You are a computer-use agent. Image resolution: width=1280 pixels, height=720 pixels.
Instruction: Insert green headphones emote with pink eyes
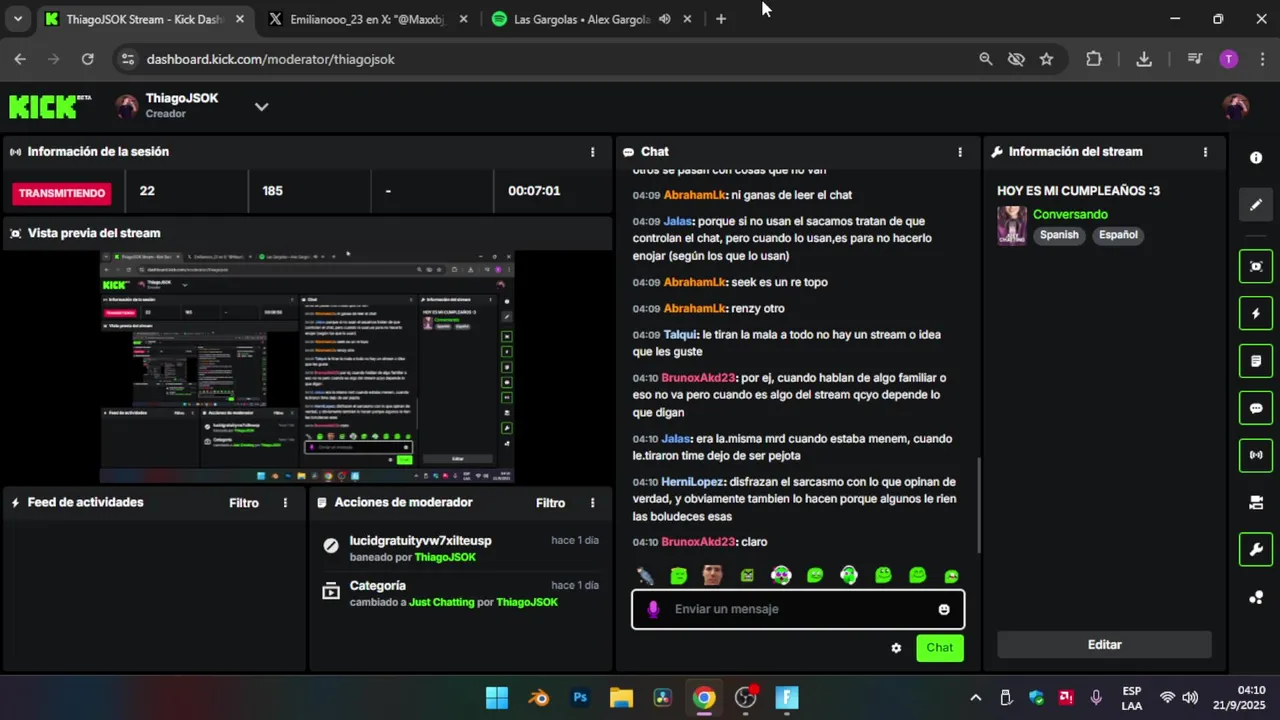781,575
